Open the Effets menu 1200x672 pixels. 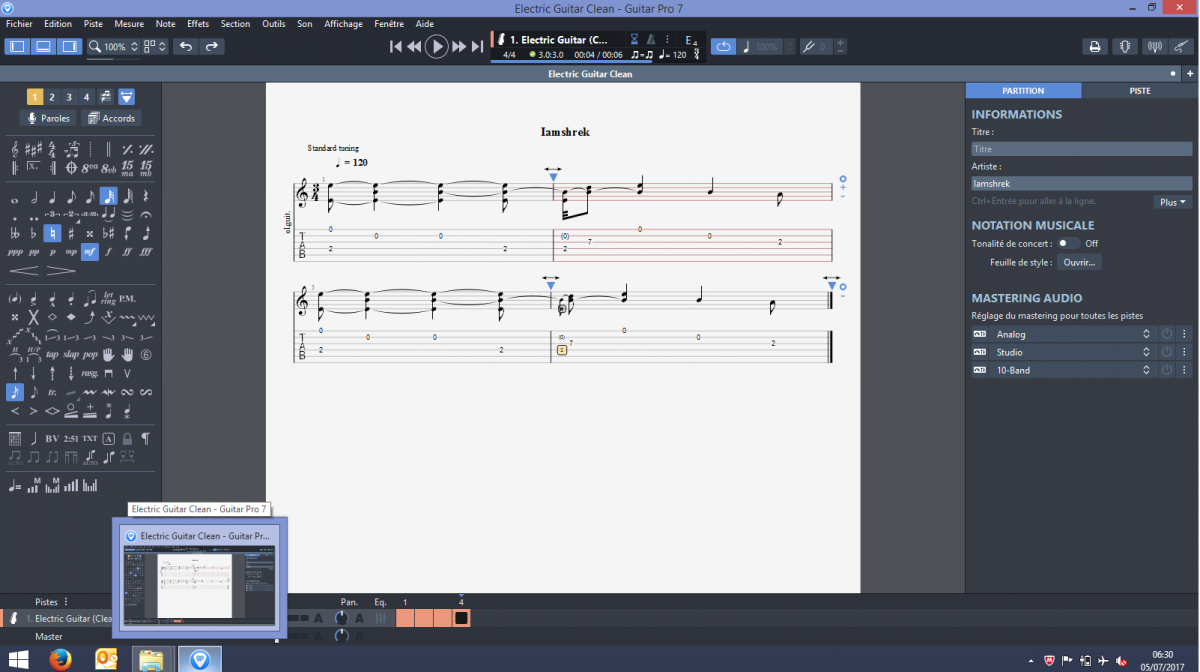[198, 23]
